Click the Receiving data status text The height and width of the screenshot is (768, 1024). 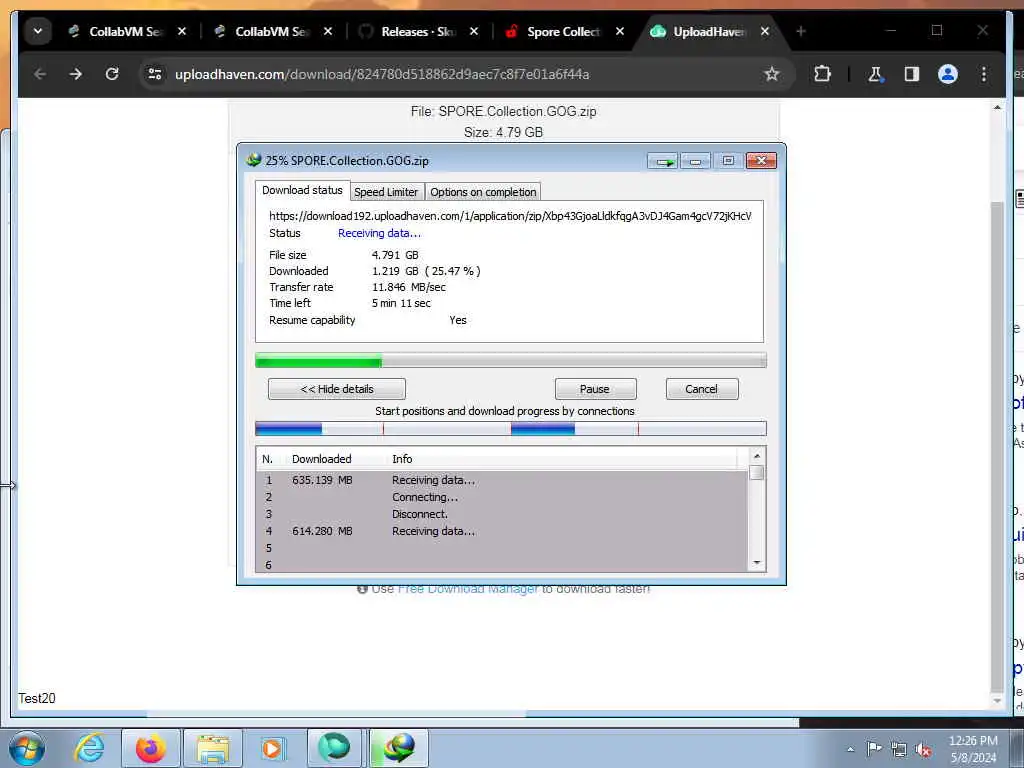click(x=379, y=233)
